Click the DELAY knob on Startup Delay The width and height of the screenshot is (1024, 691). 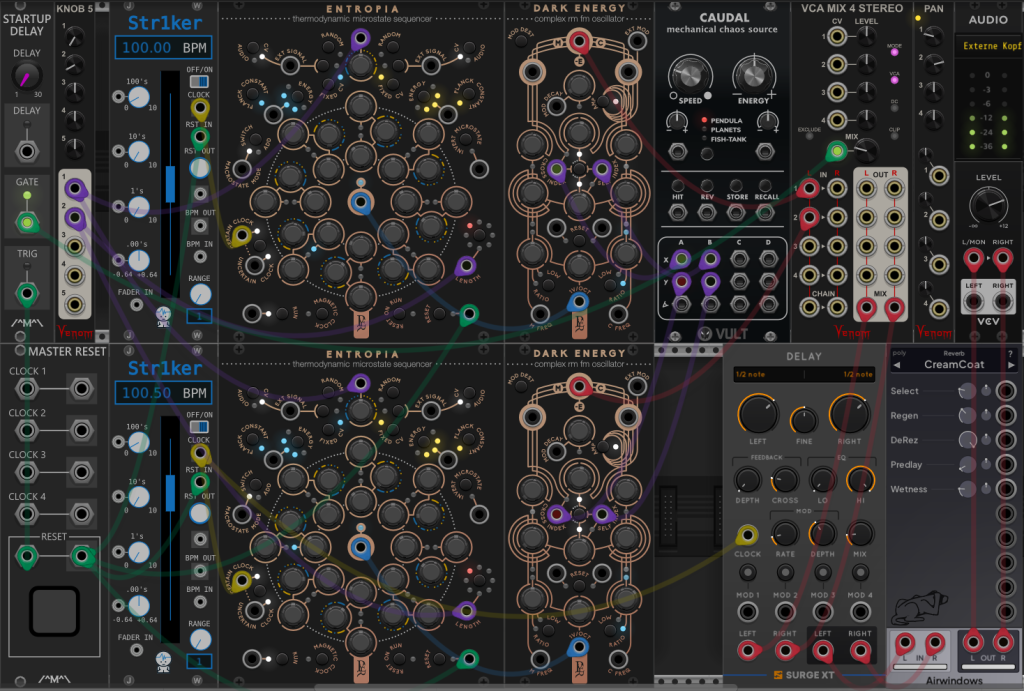point(27,76)
